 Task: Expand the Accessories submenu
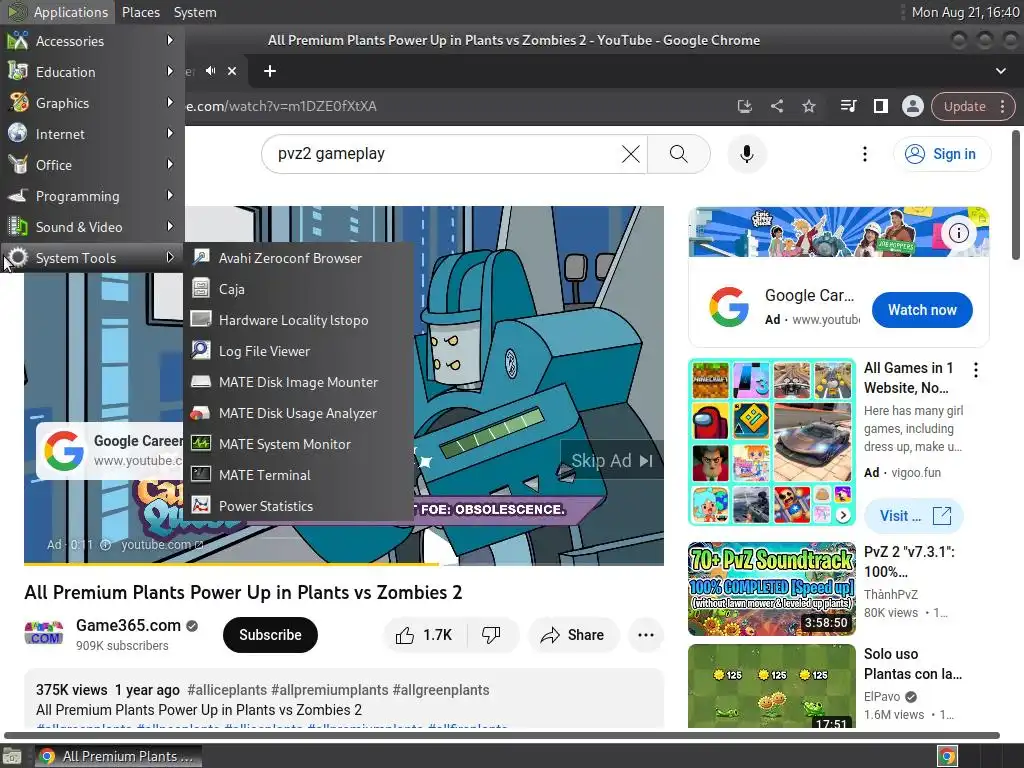click(92, 40)
